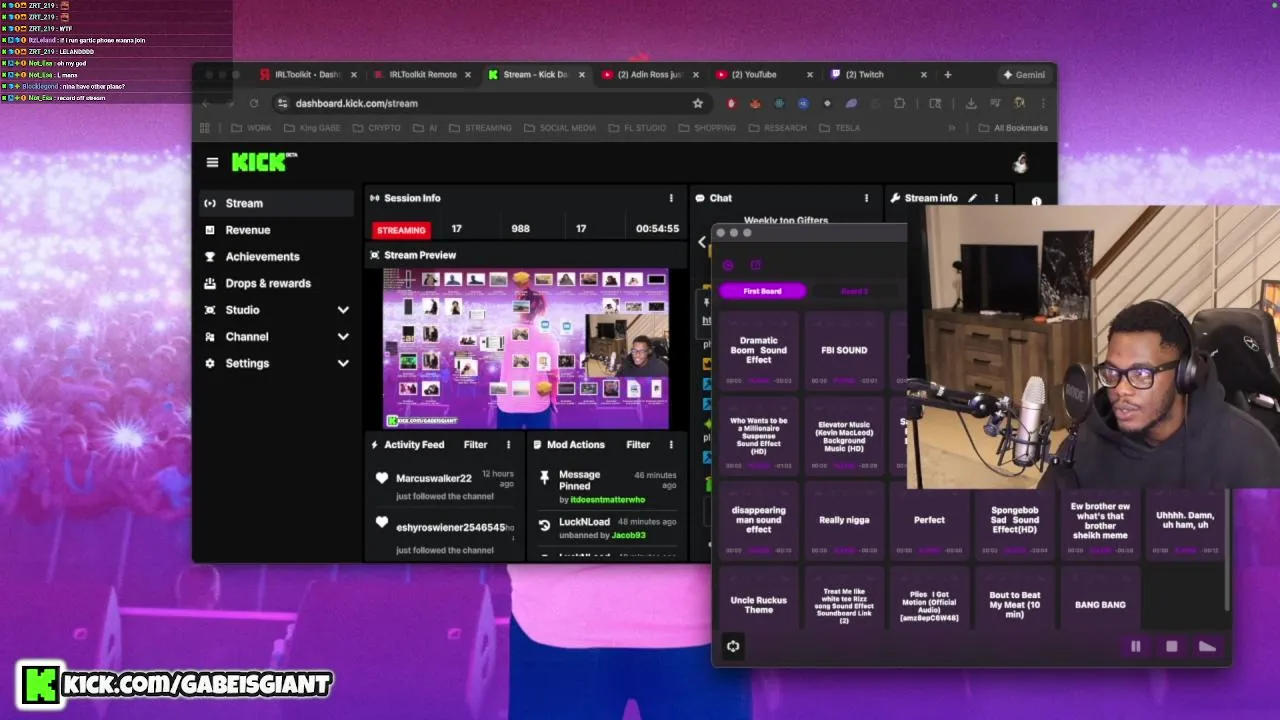Open the Mod Actions three-dot menu
This screenshot has height=720, width=1280.
(x=671, y=445)
